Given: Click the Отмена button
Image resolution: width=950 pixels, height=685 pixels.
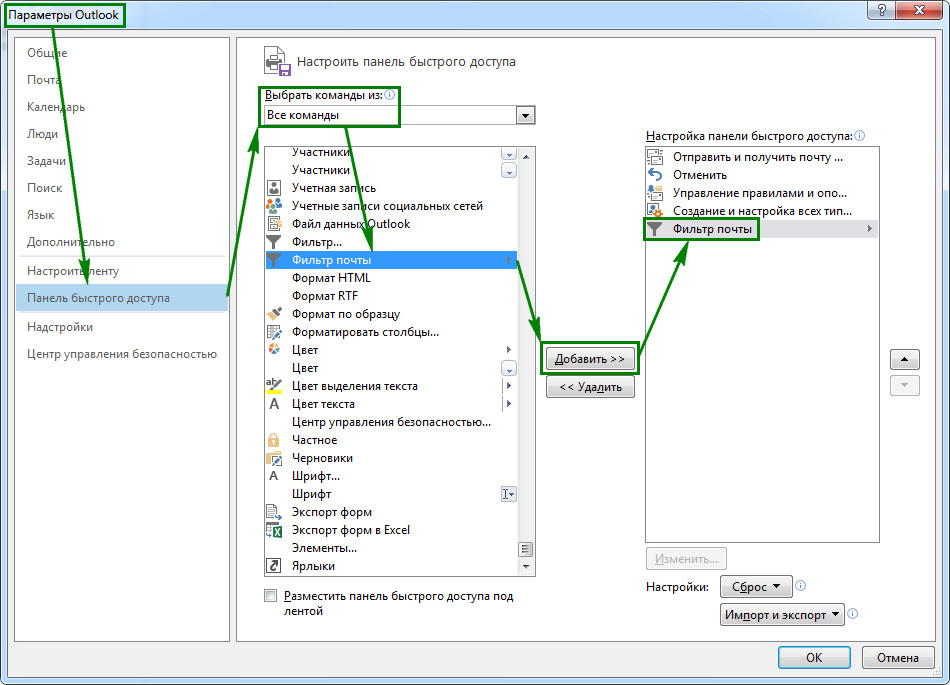Looking at the screenshot, I should 897,657.
